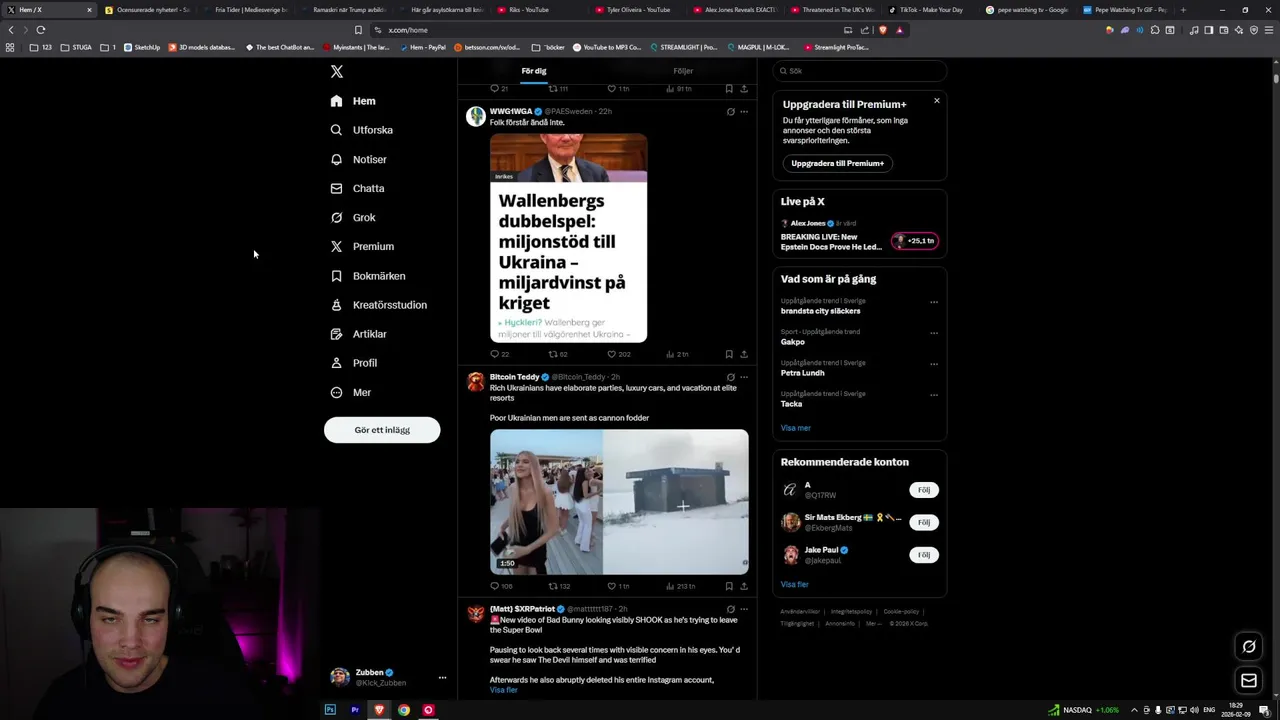Open more options for Petra Lundh trend
The image size is (1280, 720).
pos(934,365)
